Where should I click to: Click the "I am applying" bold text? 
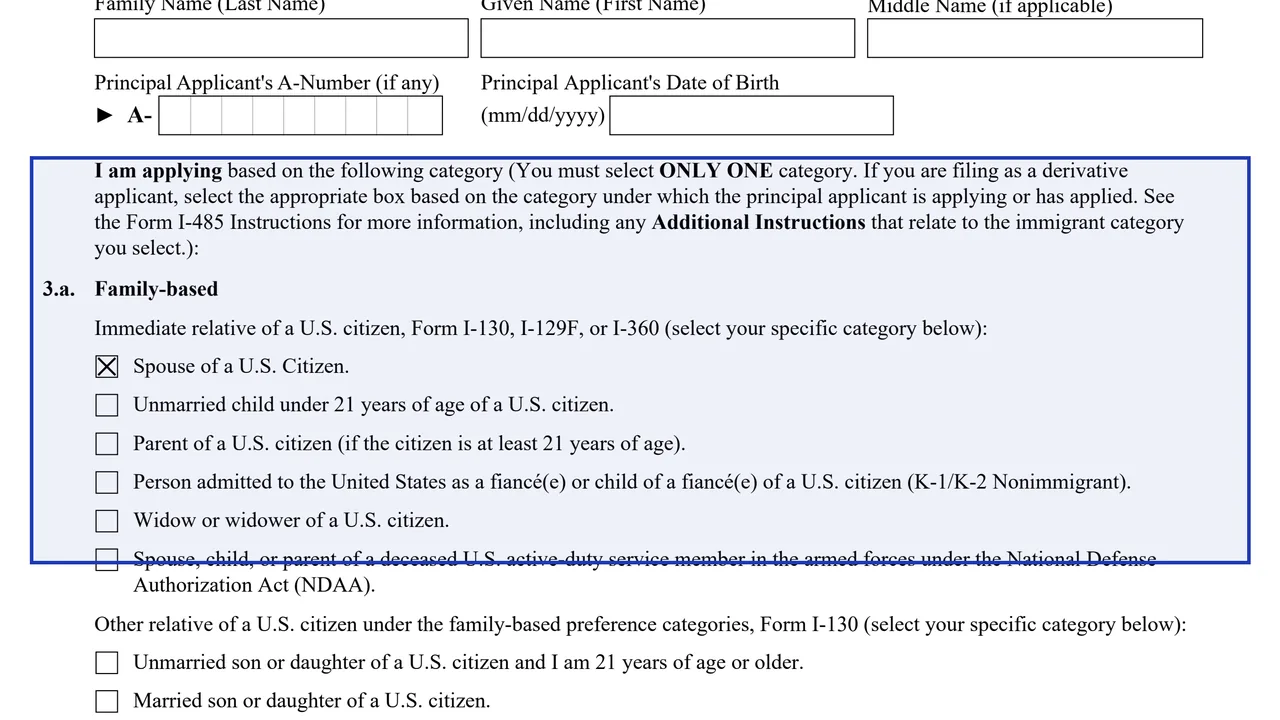[x=158, y=171]
